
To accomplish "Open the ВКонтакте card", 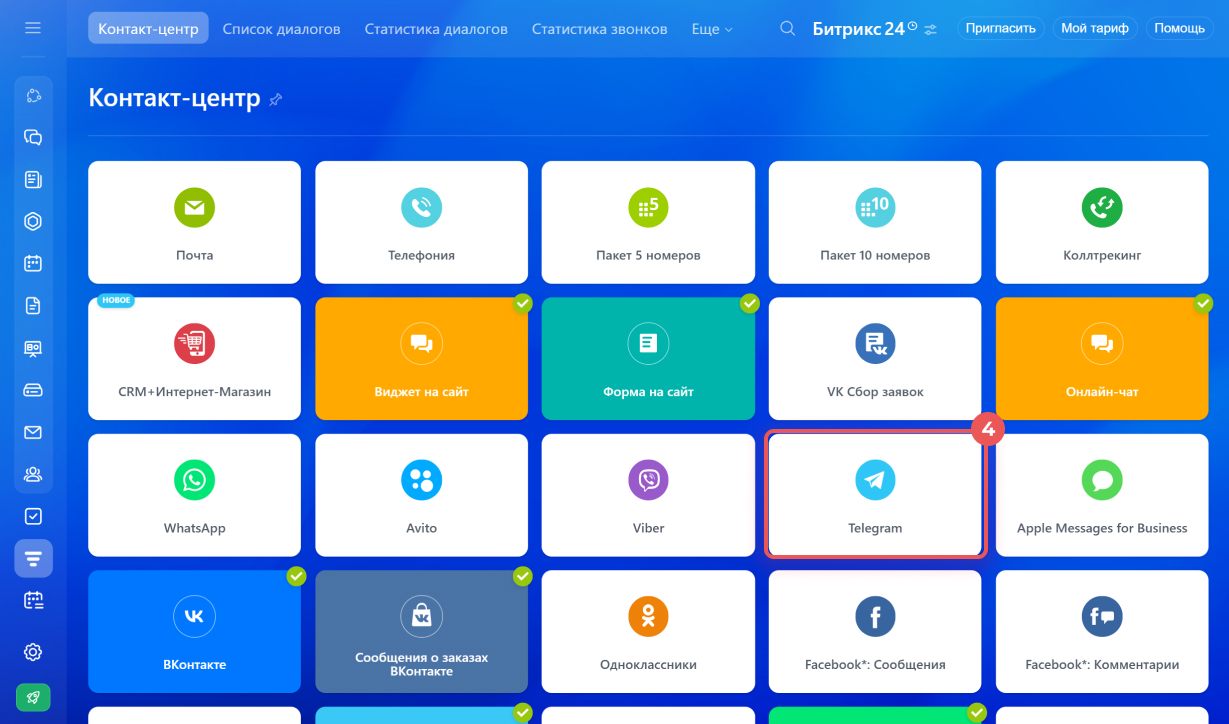I will point(194,631).
